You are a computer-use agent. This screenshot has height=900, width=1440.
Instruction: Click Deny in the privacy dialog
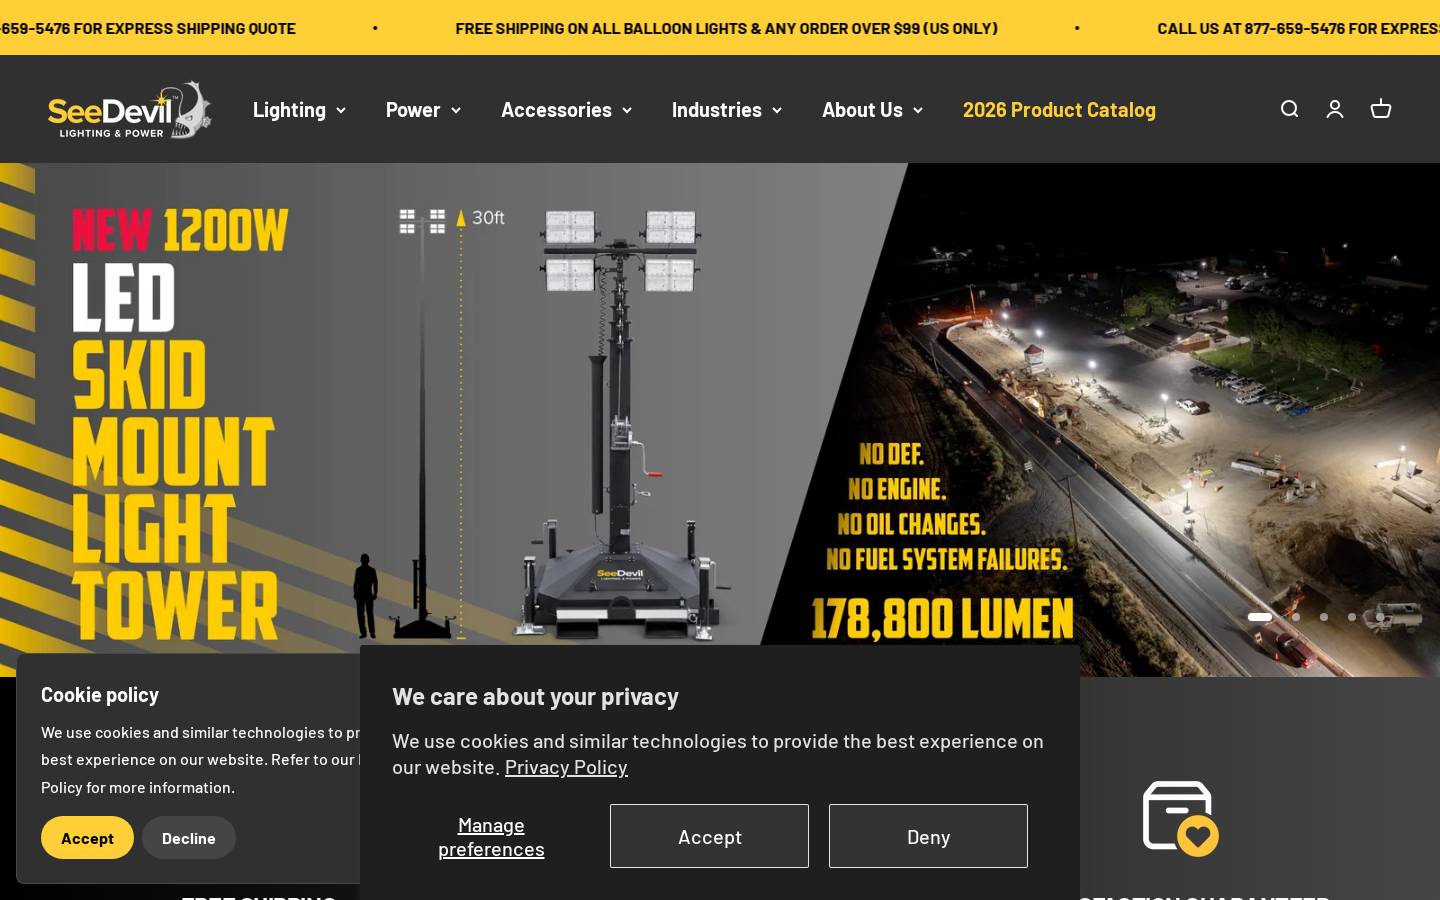click(x=928, y=836)
